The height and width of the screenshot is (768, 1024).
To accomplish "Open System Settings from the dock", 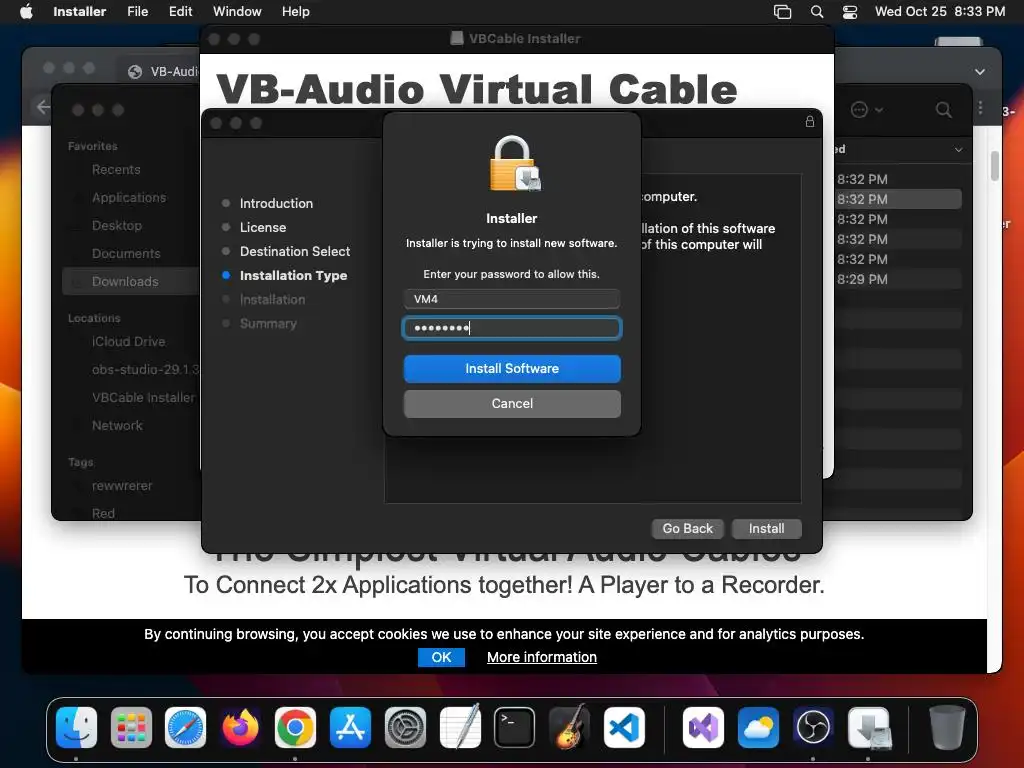I will [405, 727].
